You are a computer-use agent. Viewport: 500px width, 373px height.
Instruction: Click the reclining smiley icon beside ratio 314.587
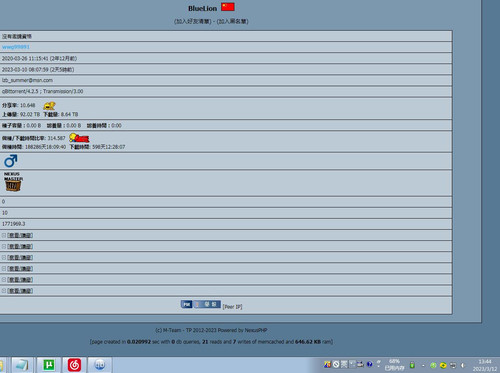pos(79,138)
